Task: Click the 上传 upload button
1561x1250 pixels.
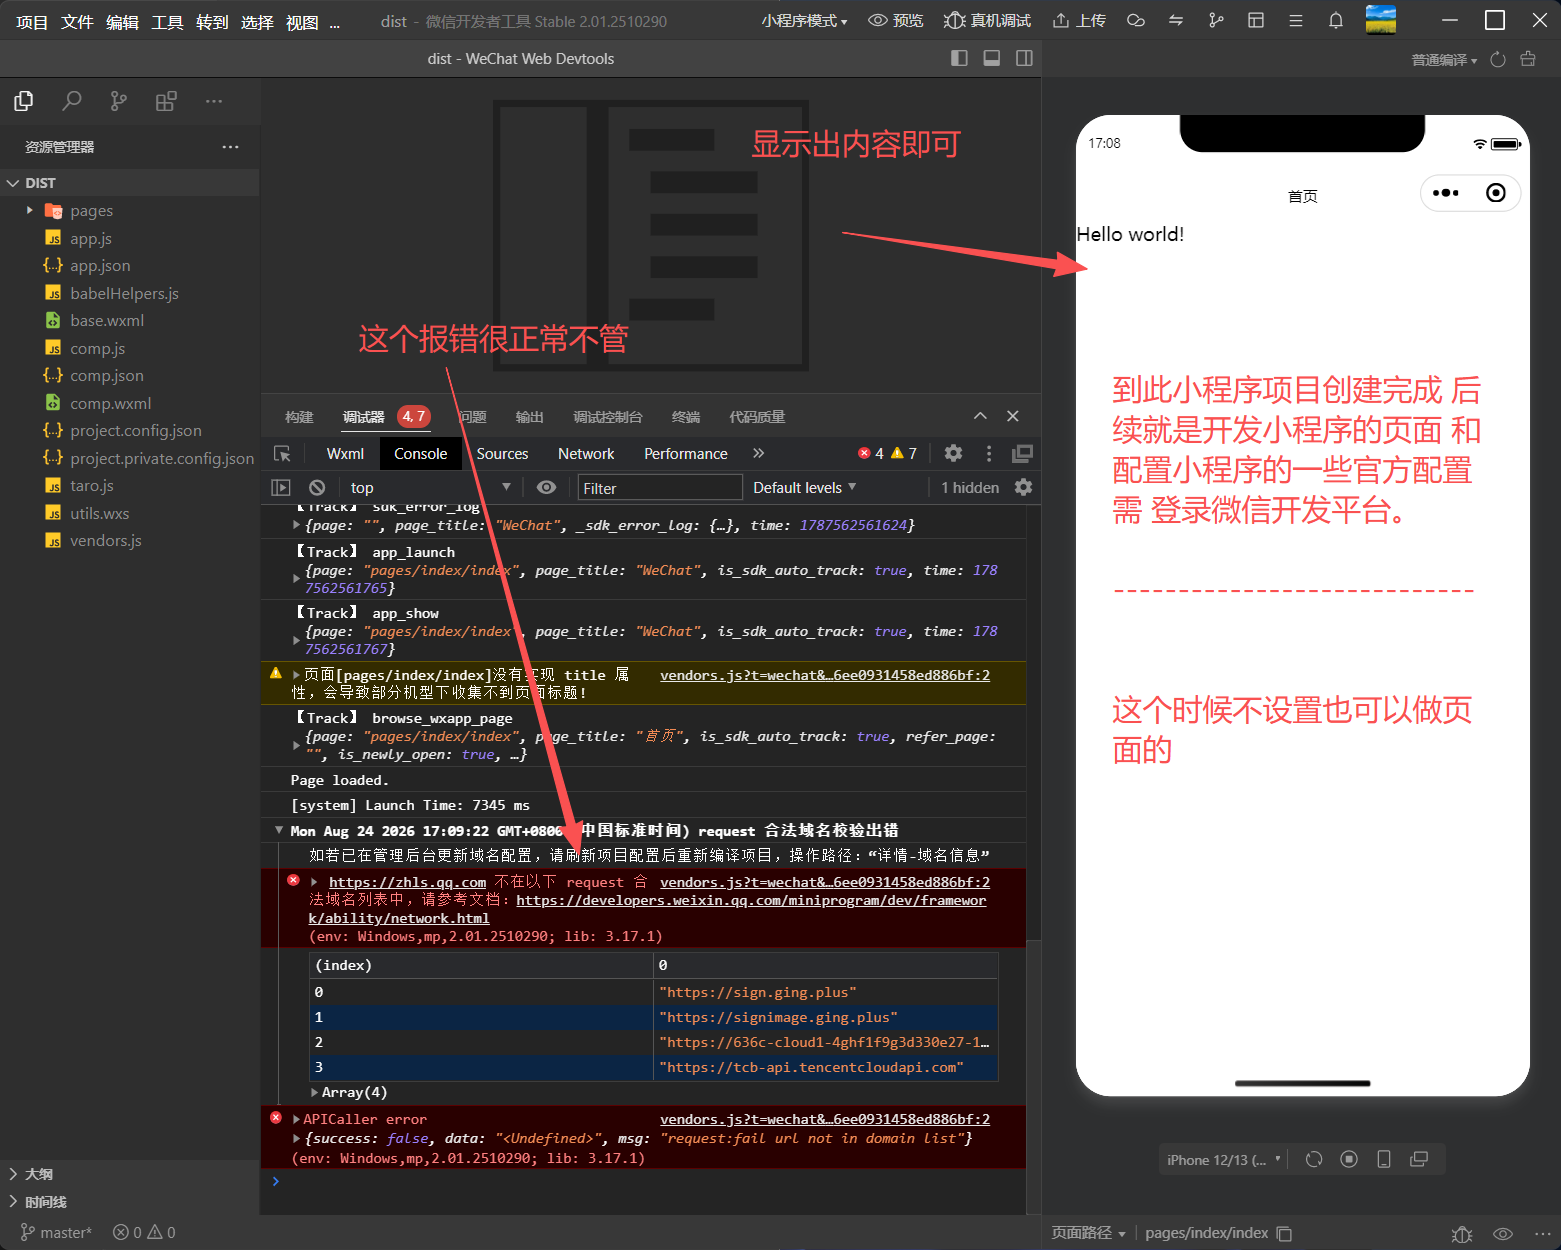Action: [1079, 21]
